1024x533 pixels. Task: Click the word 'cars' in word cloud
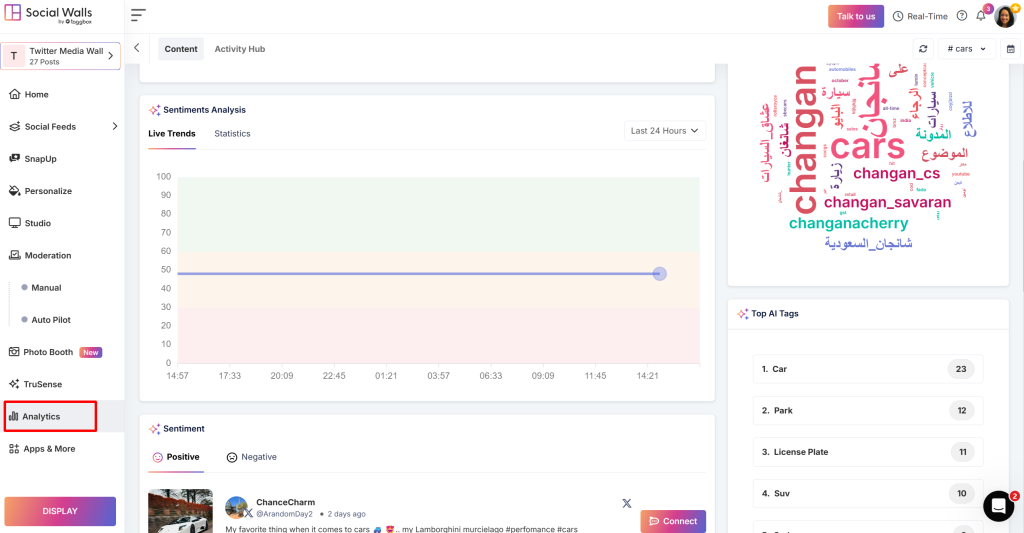tap(867, 146)
